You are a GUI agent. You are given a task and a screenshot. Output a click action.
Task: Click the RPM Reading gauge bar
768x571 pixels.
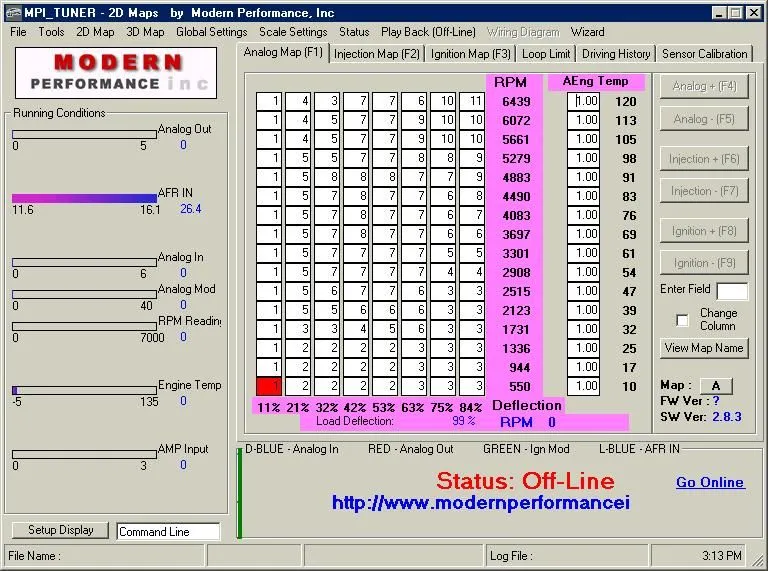pos(84,326)
